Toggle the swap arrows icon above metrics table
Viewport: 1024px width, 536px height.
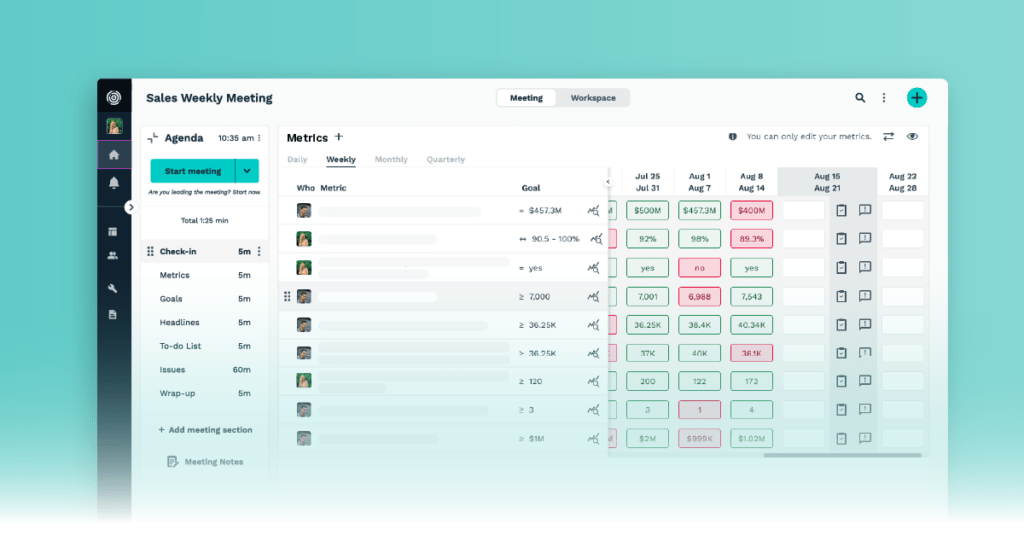pyautogui.click(x=888, y=137)
